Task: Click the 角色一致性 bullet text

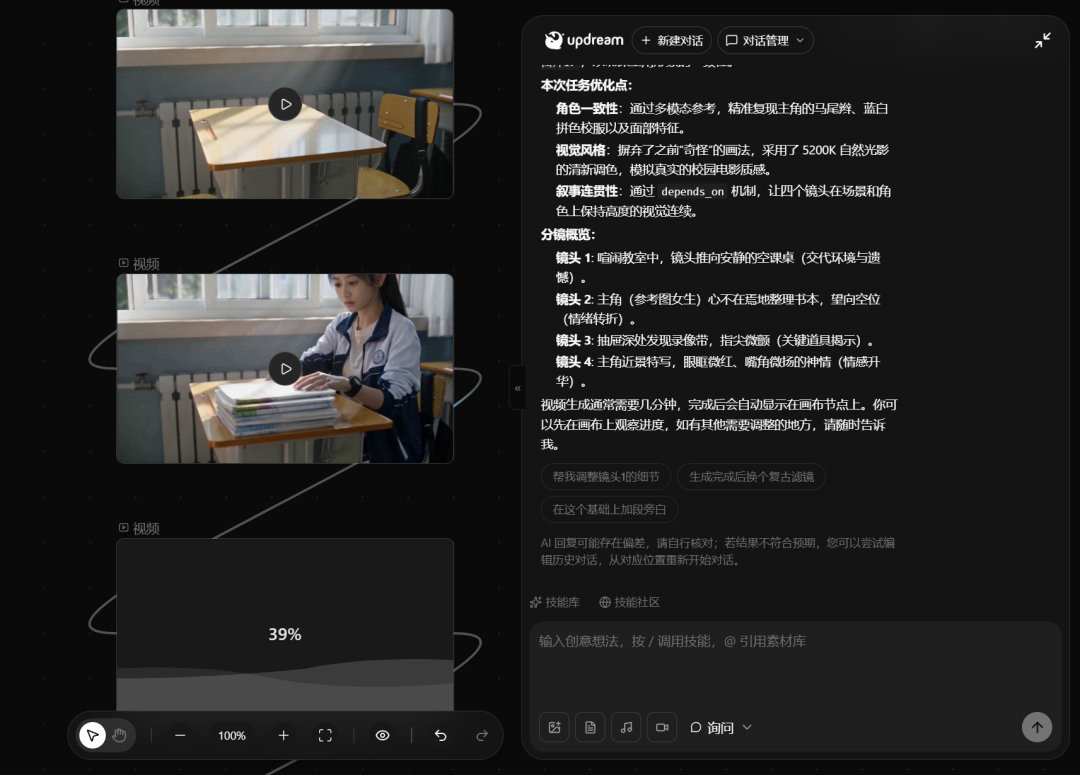Action: 722,118
